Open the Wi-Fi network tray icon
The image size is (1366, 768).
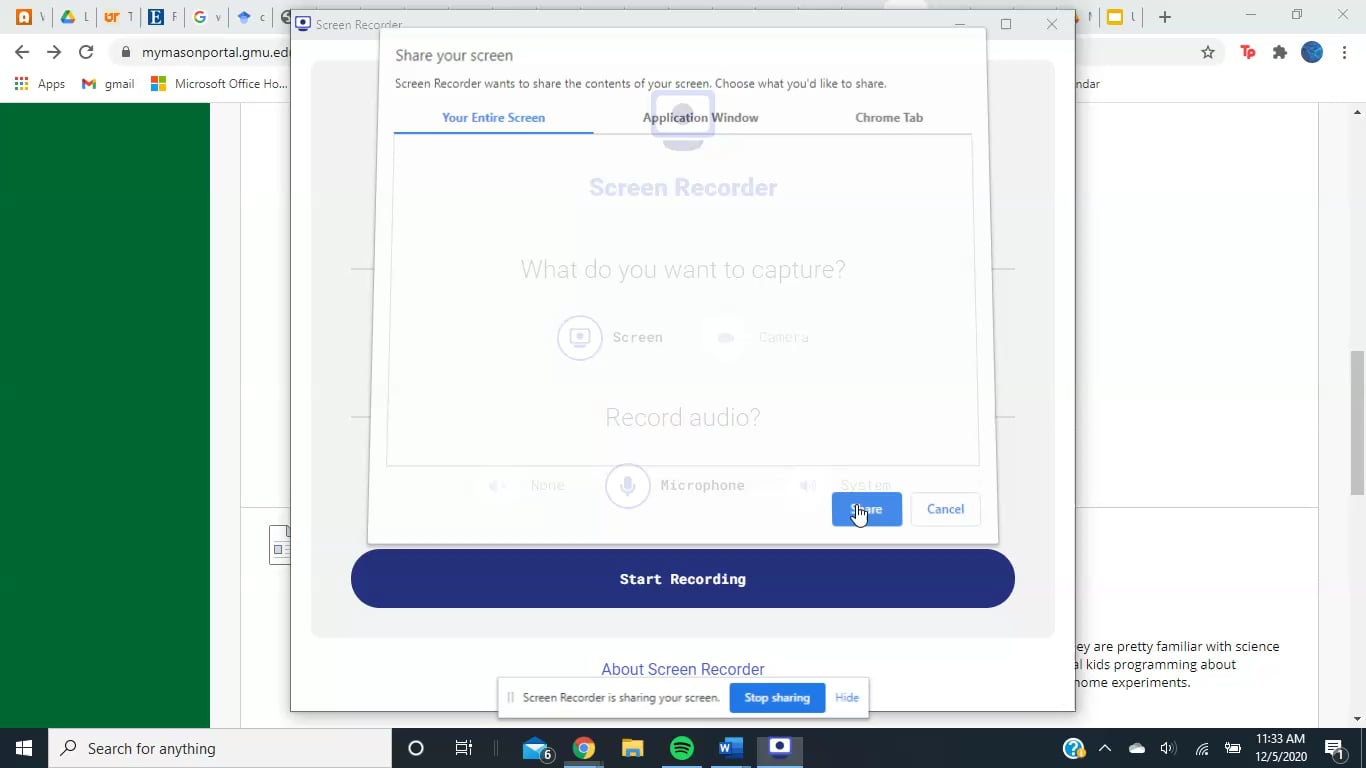[x=1202, y=748]
